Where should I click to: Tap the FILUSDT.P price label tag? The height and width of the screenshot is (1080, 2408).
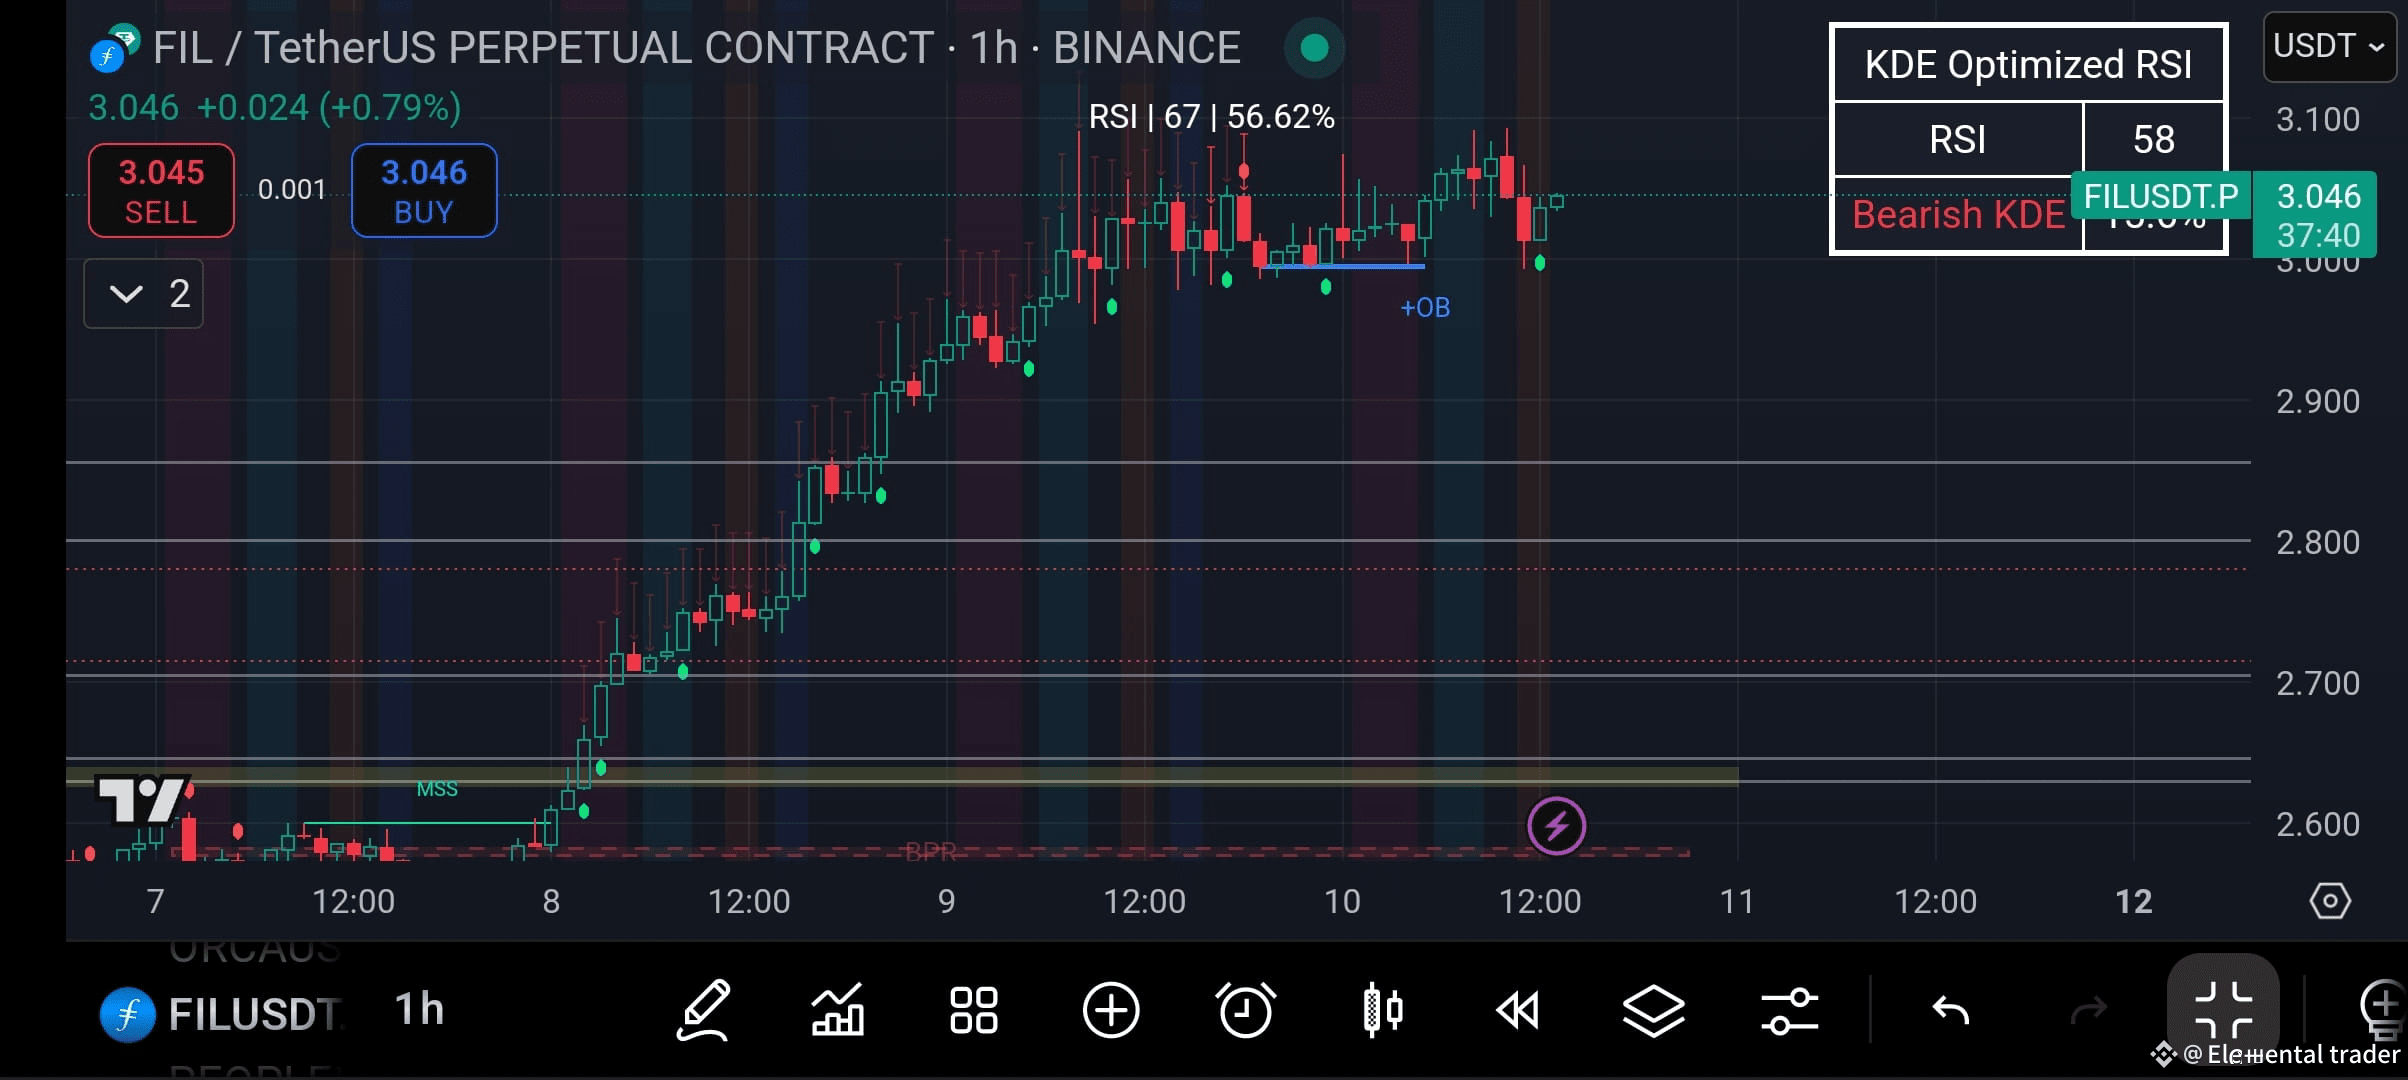[x=2161, y=195]
